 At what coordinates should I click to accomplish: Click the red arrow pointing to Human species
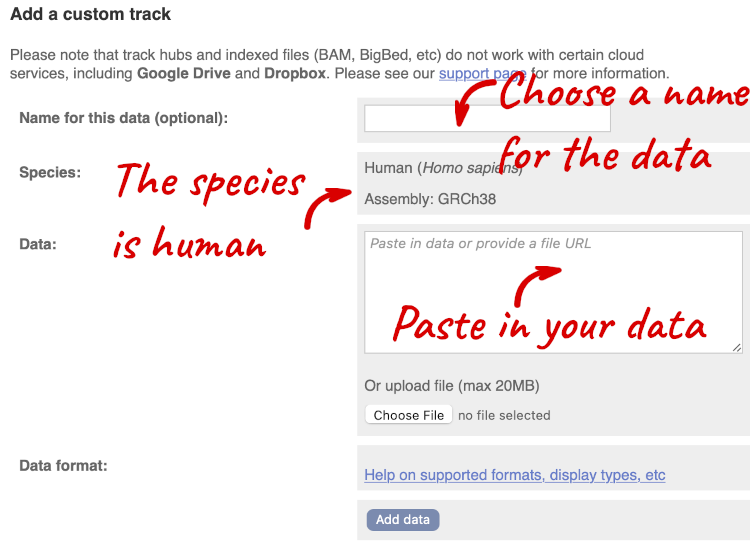[328, 207]
